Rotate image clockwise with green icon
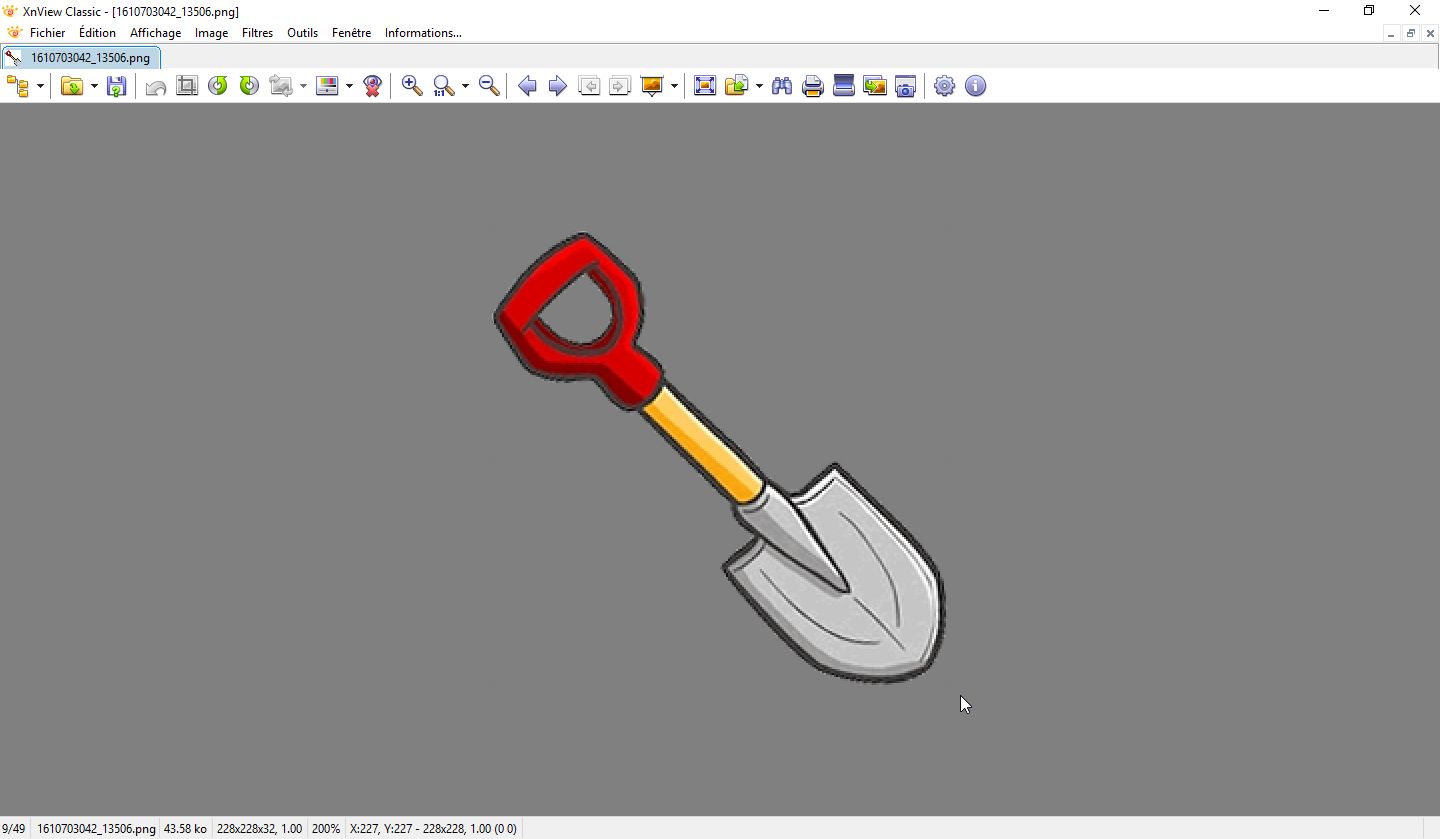This screenshot has height=839, width=1440. 249,86
